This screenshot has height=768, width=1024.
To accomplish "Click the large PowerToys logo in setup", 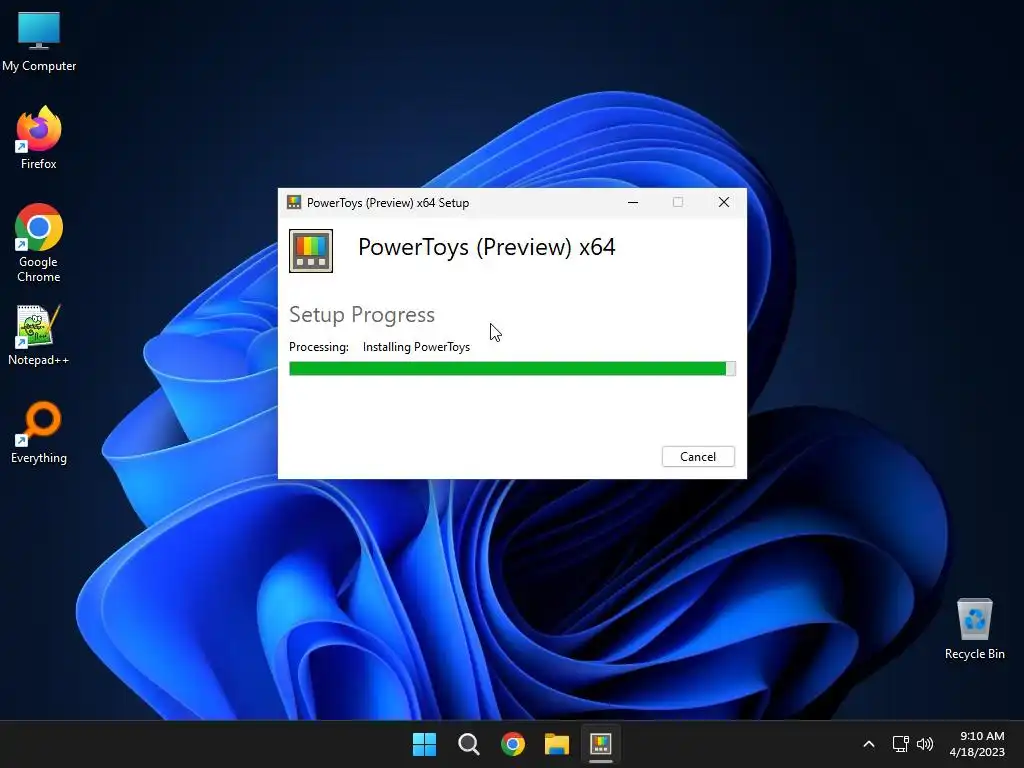I will 311,251.
